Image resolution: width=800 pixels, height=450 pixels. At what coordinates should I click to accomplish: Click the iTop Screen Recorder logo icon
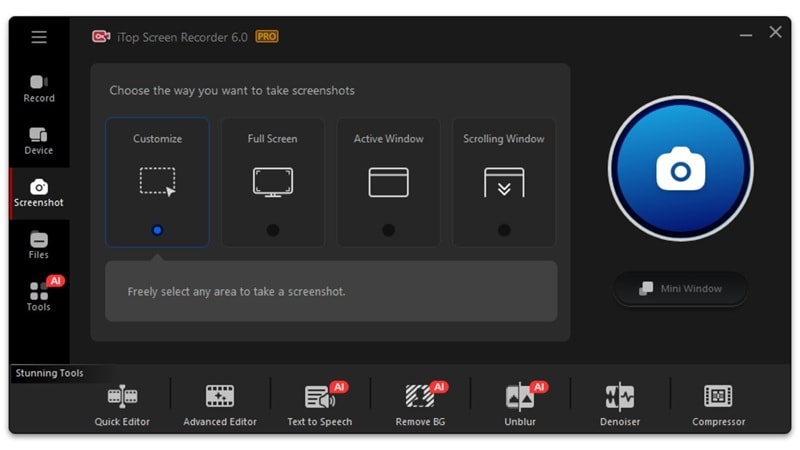101,36
